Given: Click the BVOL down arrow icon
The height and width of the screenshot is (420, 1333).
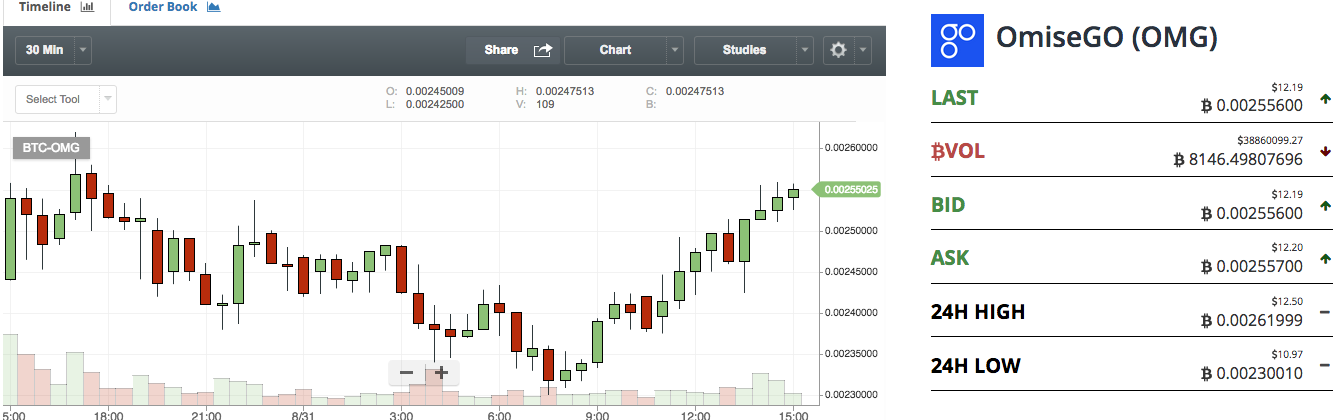Looking at the screenshot, I should pos(1325,152).
